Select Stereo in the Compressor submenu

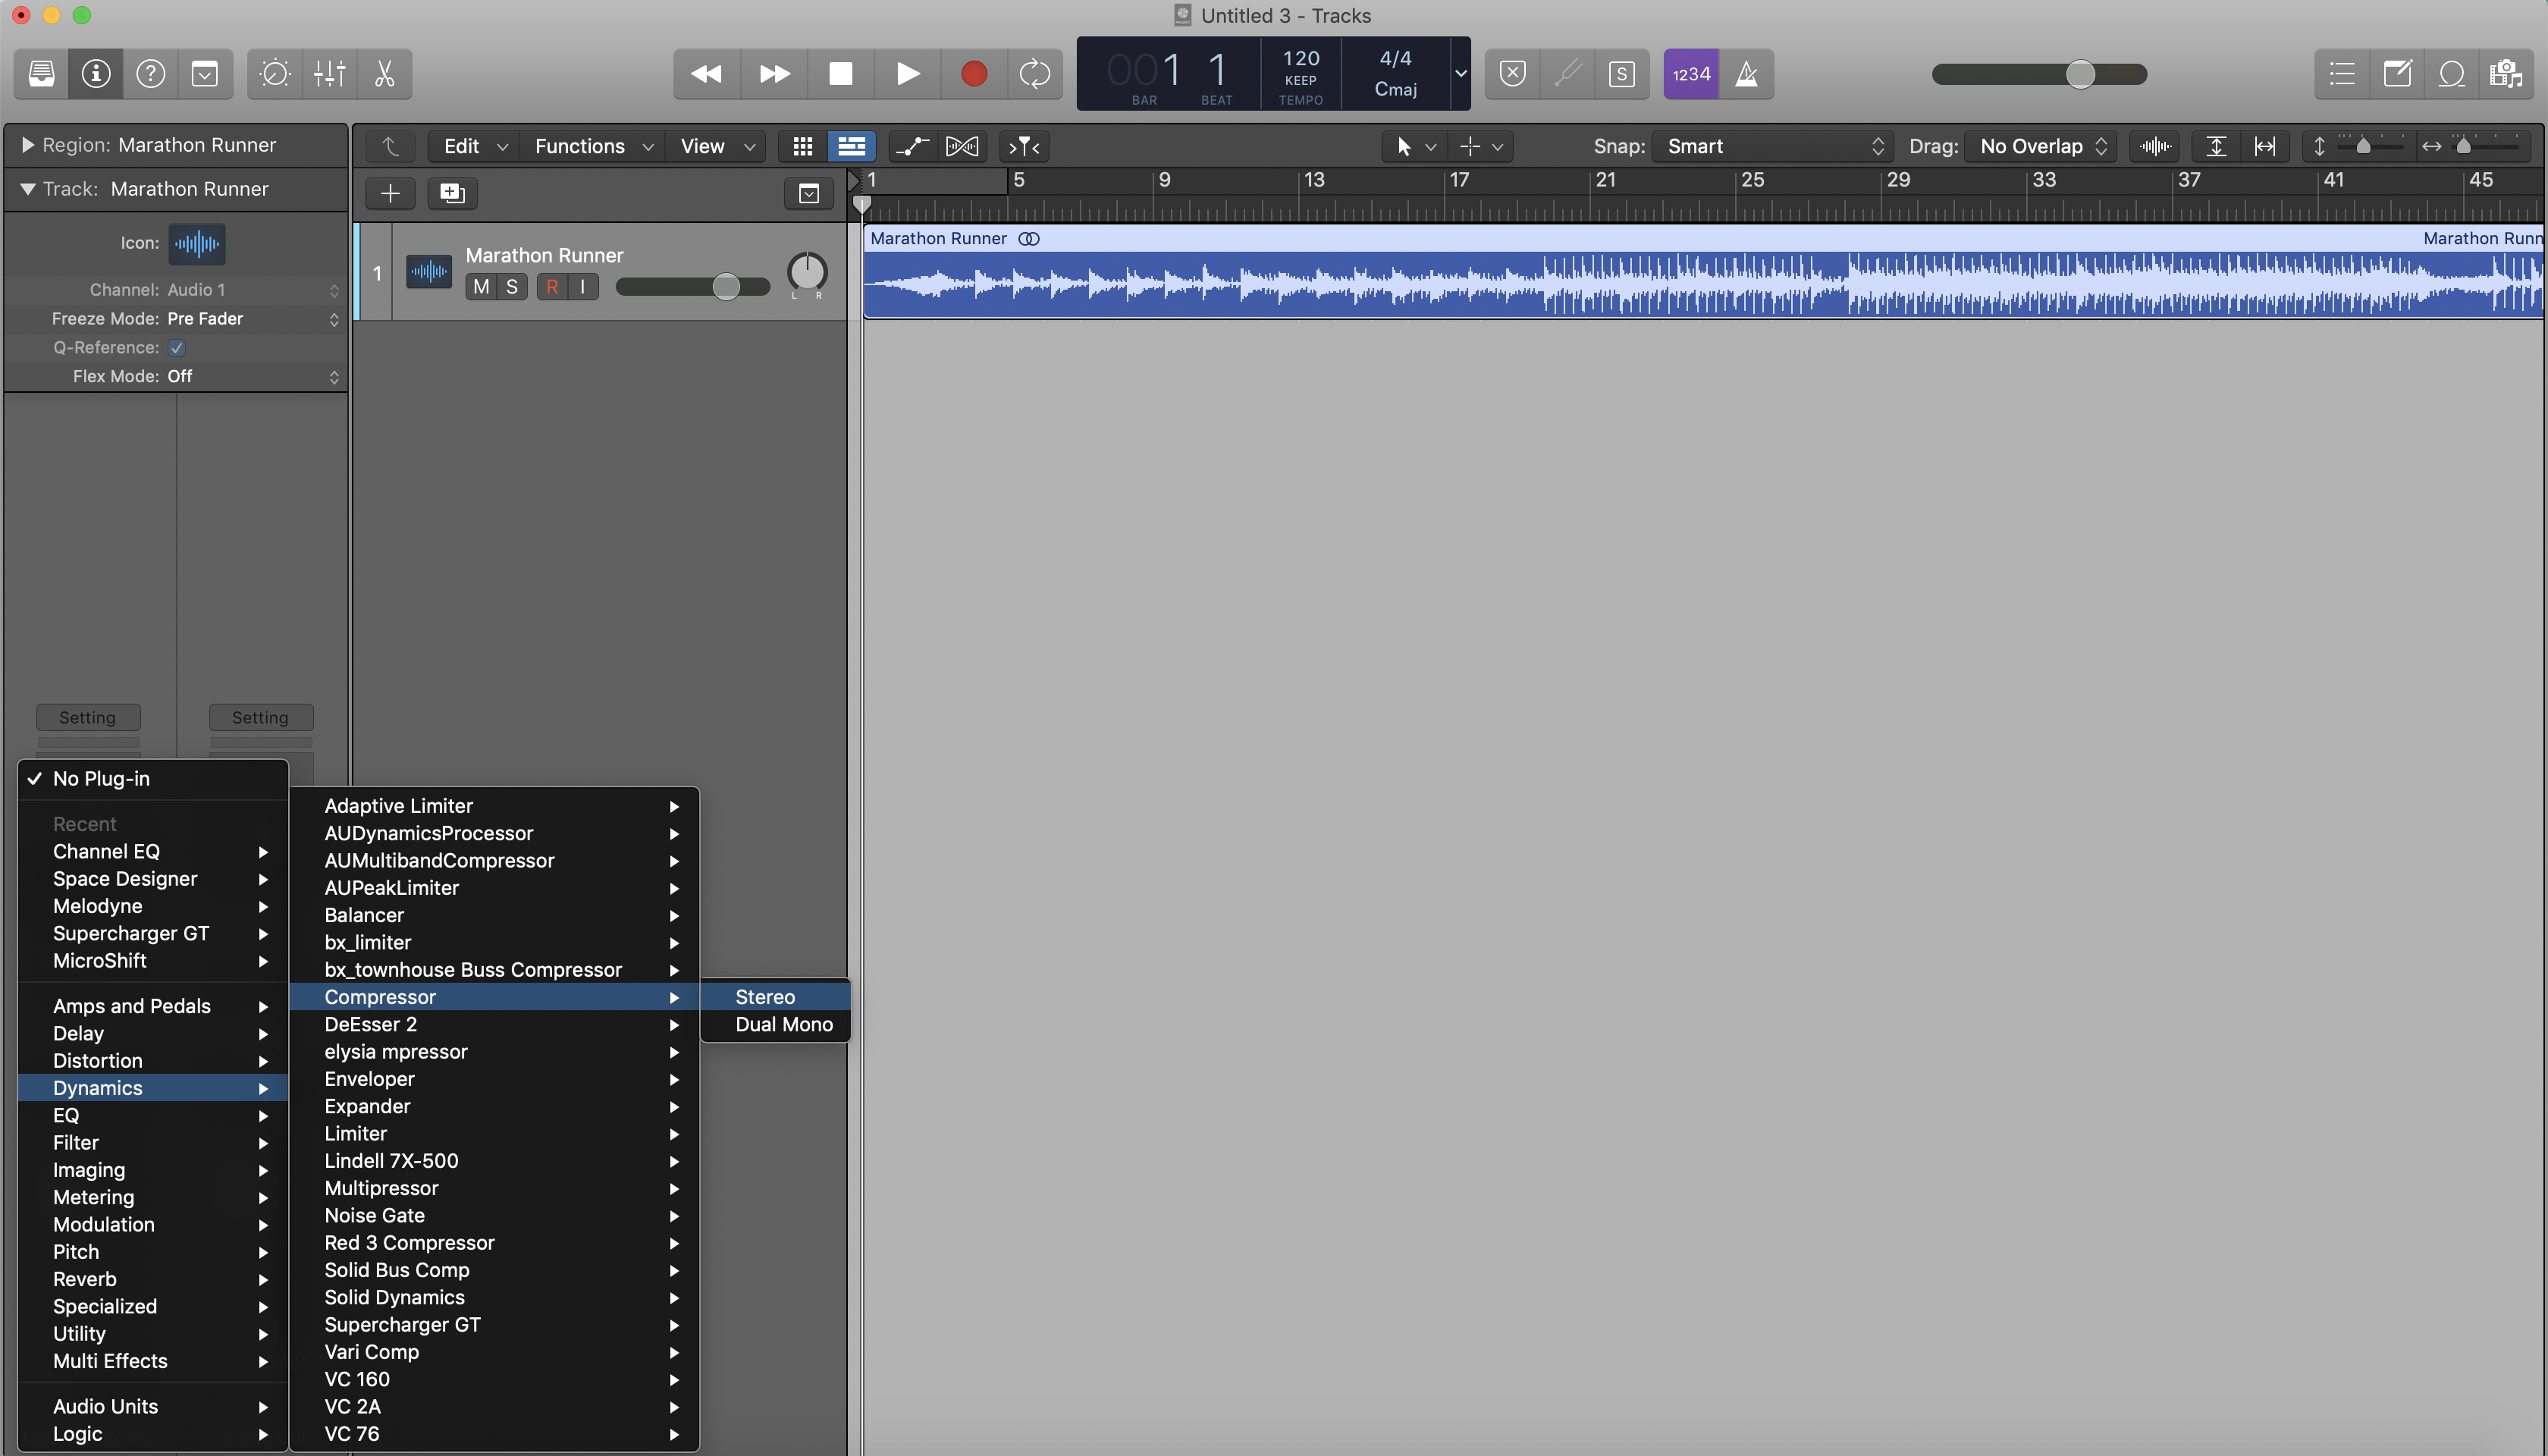765,997
